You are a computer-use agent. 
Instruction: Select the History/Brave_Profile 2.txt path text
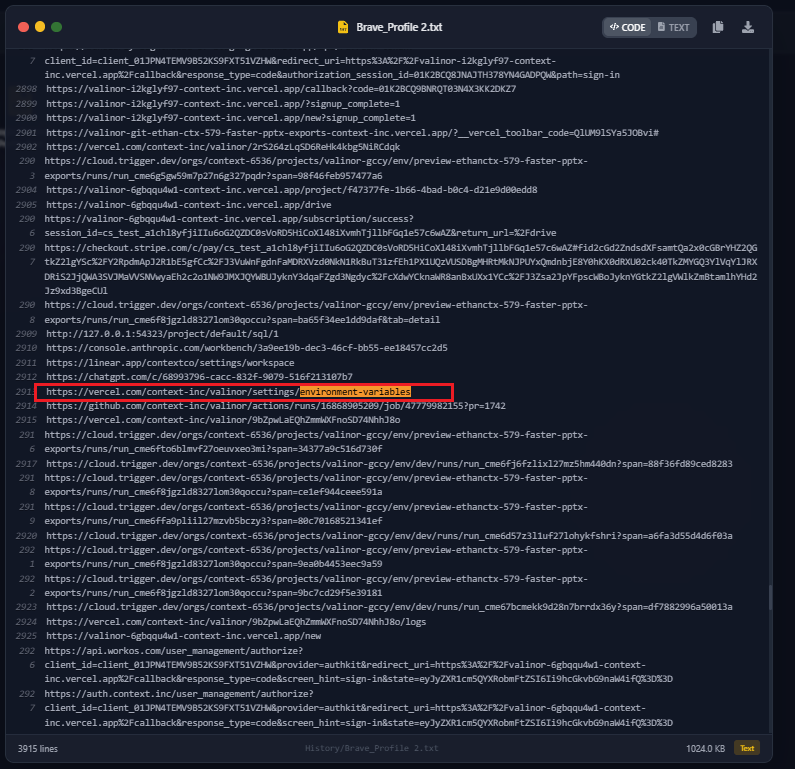372,748
